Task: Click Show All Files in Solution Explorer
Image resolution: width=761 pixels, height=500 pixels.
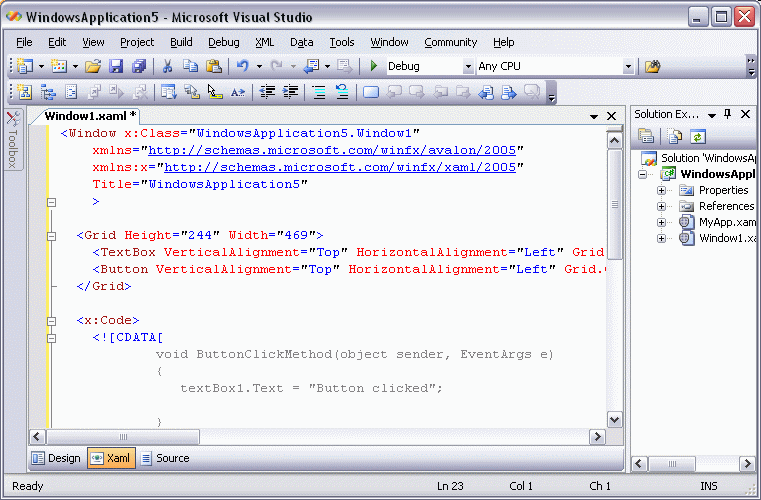Action: [675, 136]
